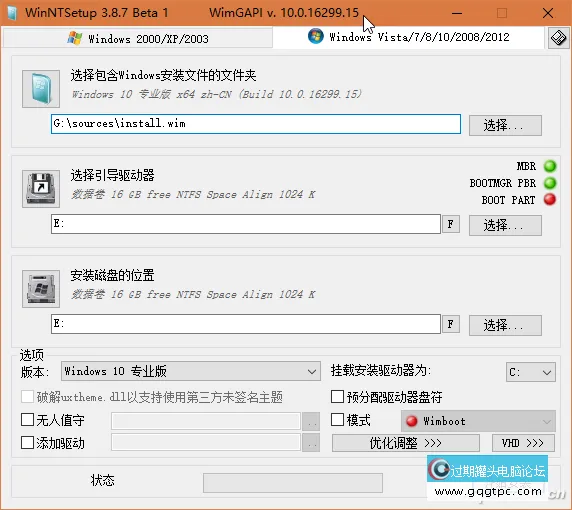The height and width of the screenshot is (510, 572).
Task: Click the 无人值守 file path field
Action: pyautogui.click(x=206, y=421)
